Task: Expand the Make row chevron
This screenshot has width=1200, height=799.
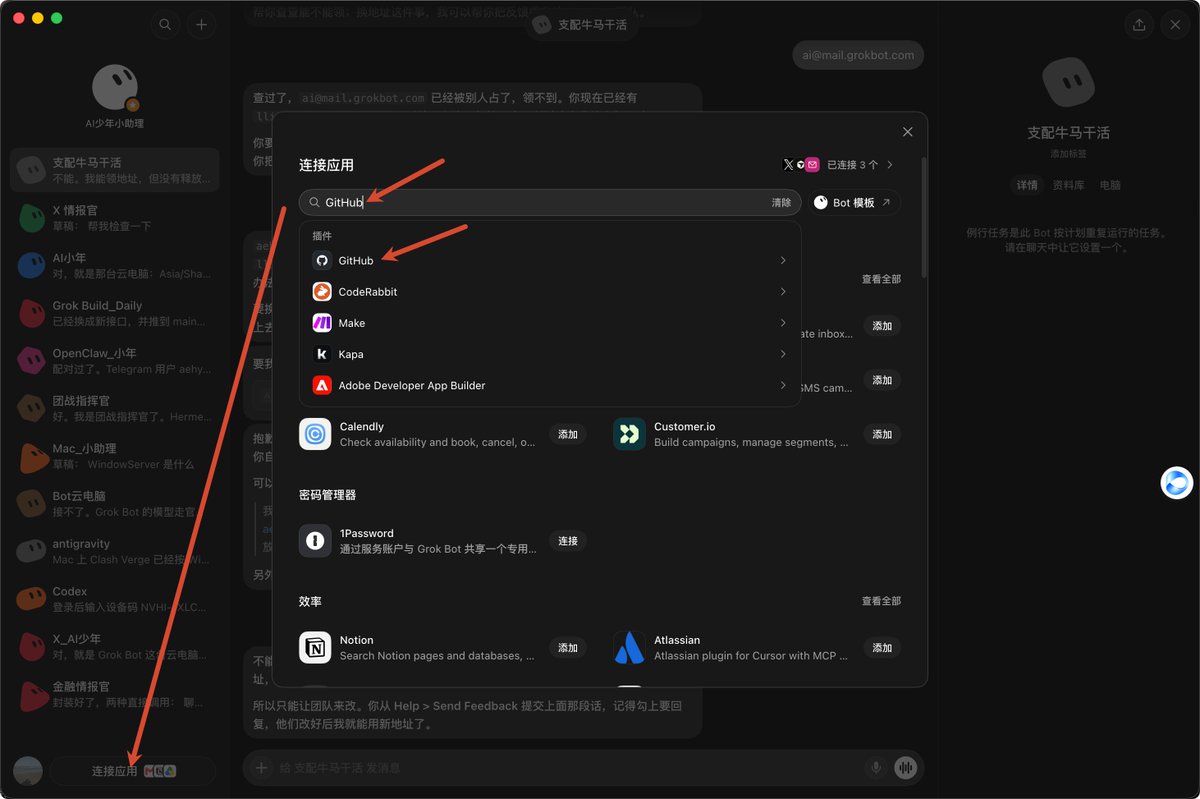Action: 783,323
